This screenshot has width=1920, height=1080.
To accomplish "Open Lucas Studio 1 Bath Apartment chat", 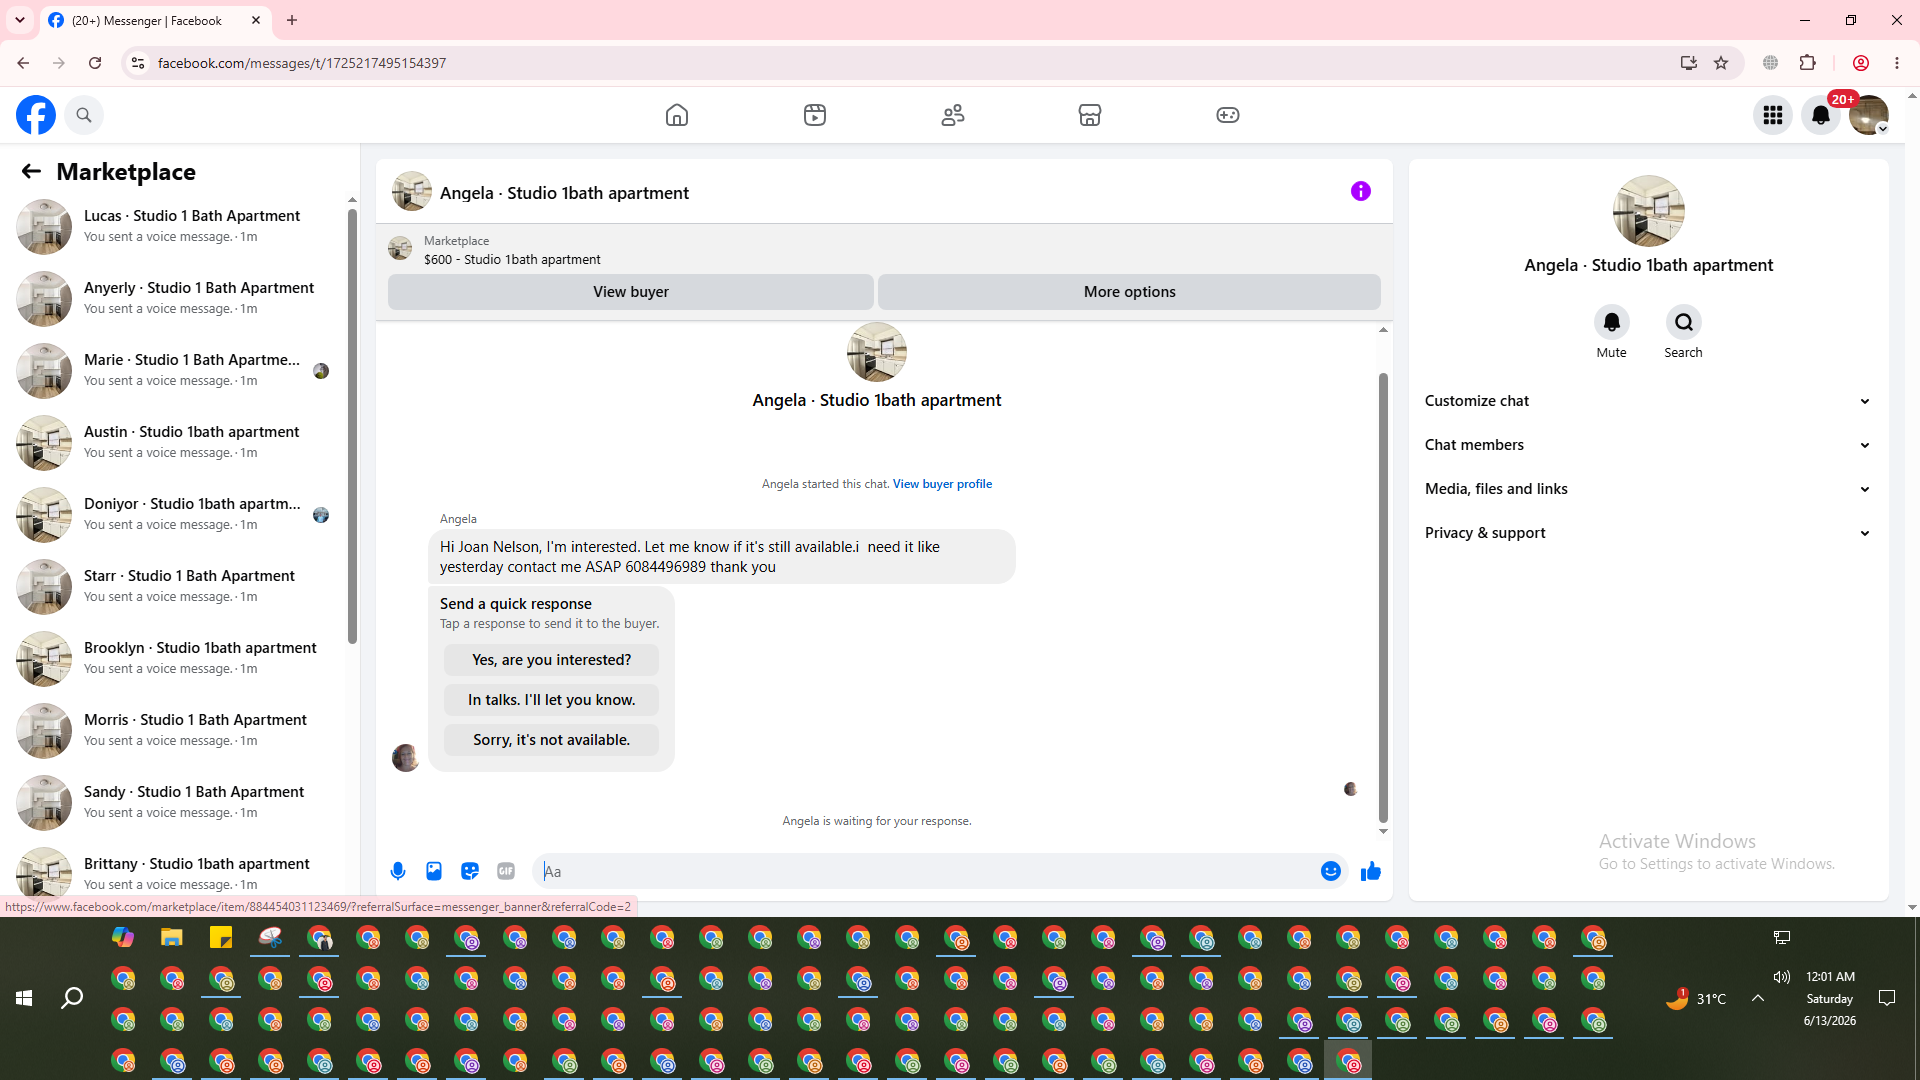I will click(176, 226).
